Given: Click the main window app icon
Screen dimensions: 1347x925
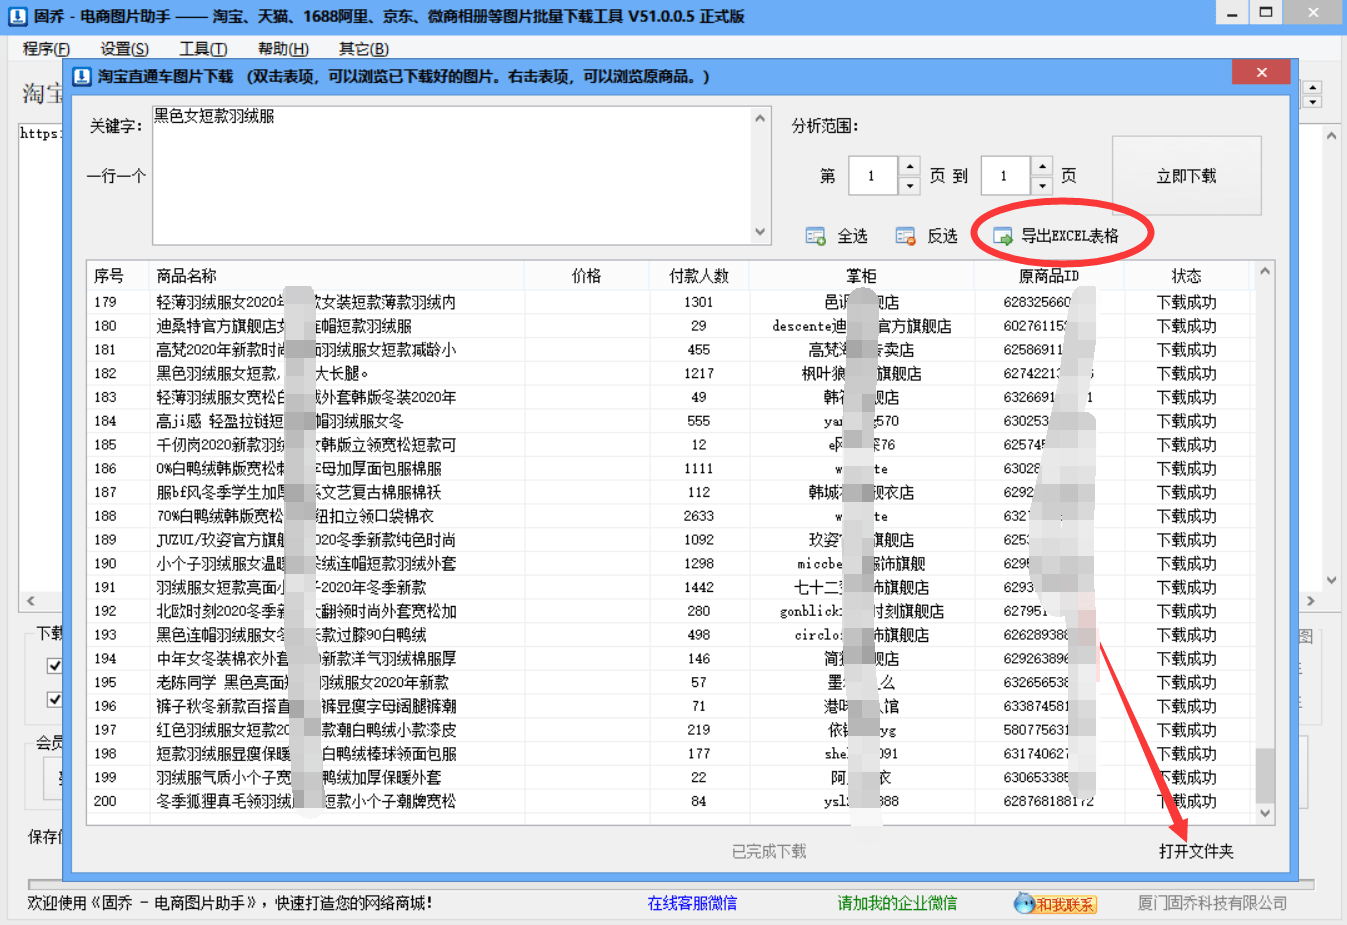Looking at the screenshot, I should click(17, 16).
